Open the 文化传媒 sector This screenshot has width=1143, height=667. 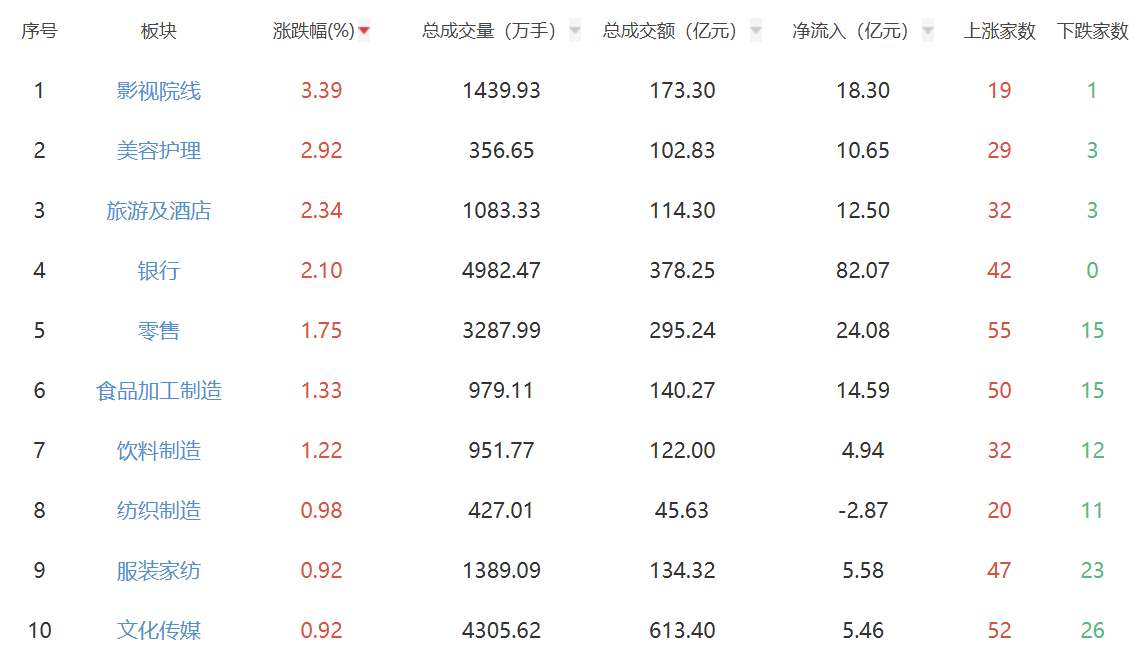click(158, 631)
